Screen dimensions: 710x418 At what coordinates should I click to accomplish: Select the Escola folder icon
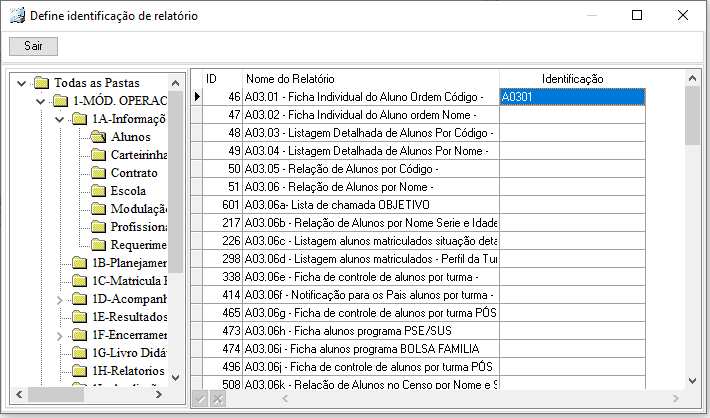[x=98, y=191]
